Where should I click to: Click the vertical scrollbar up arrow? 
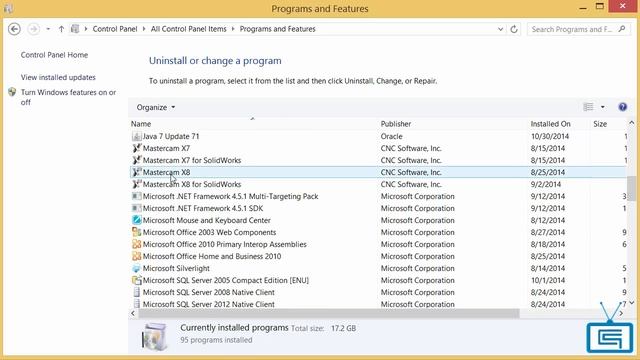point(631,122)
